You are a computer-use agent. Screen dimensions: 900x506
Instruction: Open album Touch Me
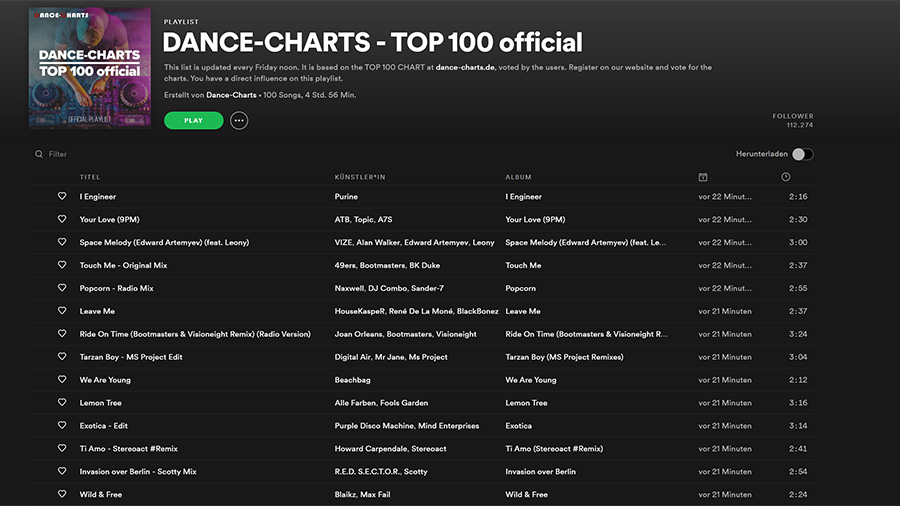pos(523,266)
